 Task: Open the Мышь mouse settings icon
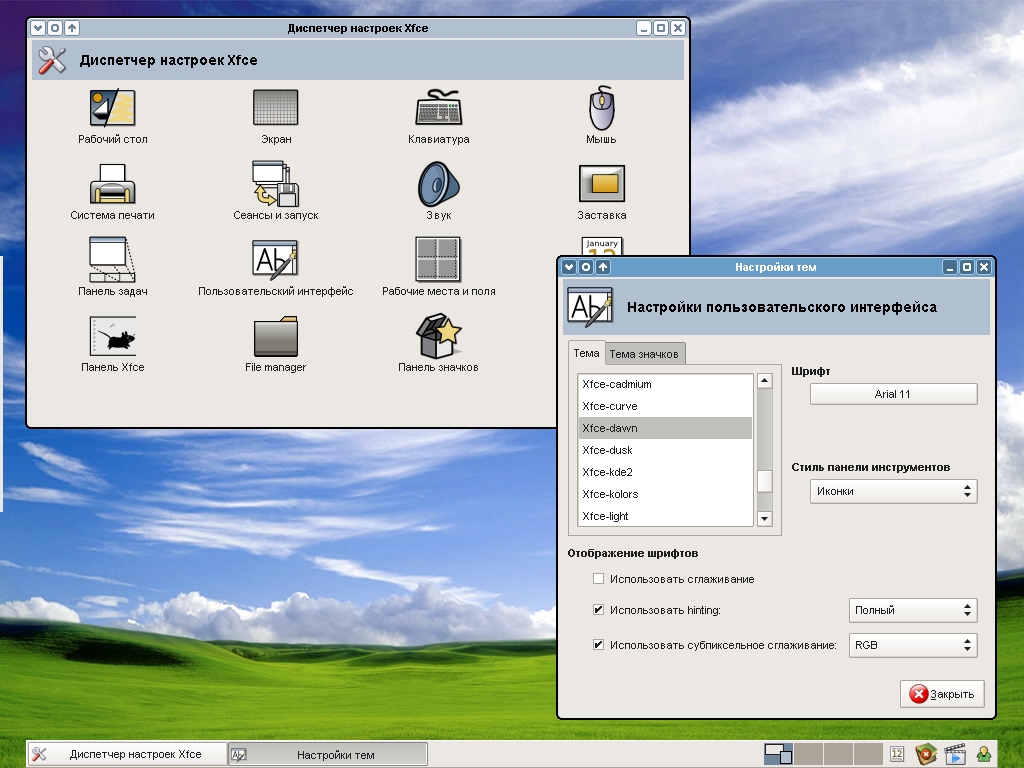click(x=601, y=108)
